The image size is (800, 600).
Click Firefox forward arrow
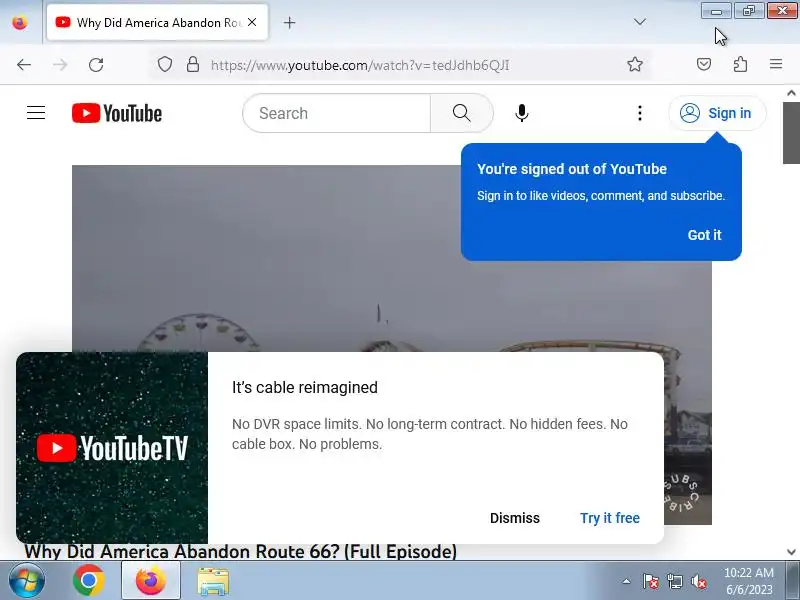60,65
